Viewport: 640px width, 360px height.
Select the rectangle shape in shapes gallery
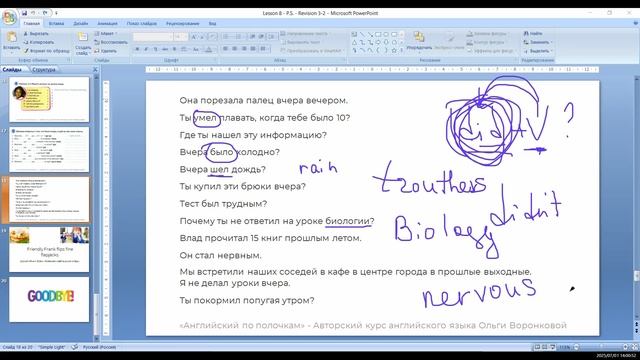point(378,34)
